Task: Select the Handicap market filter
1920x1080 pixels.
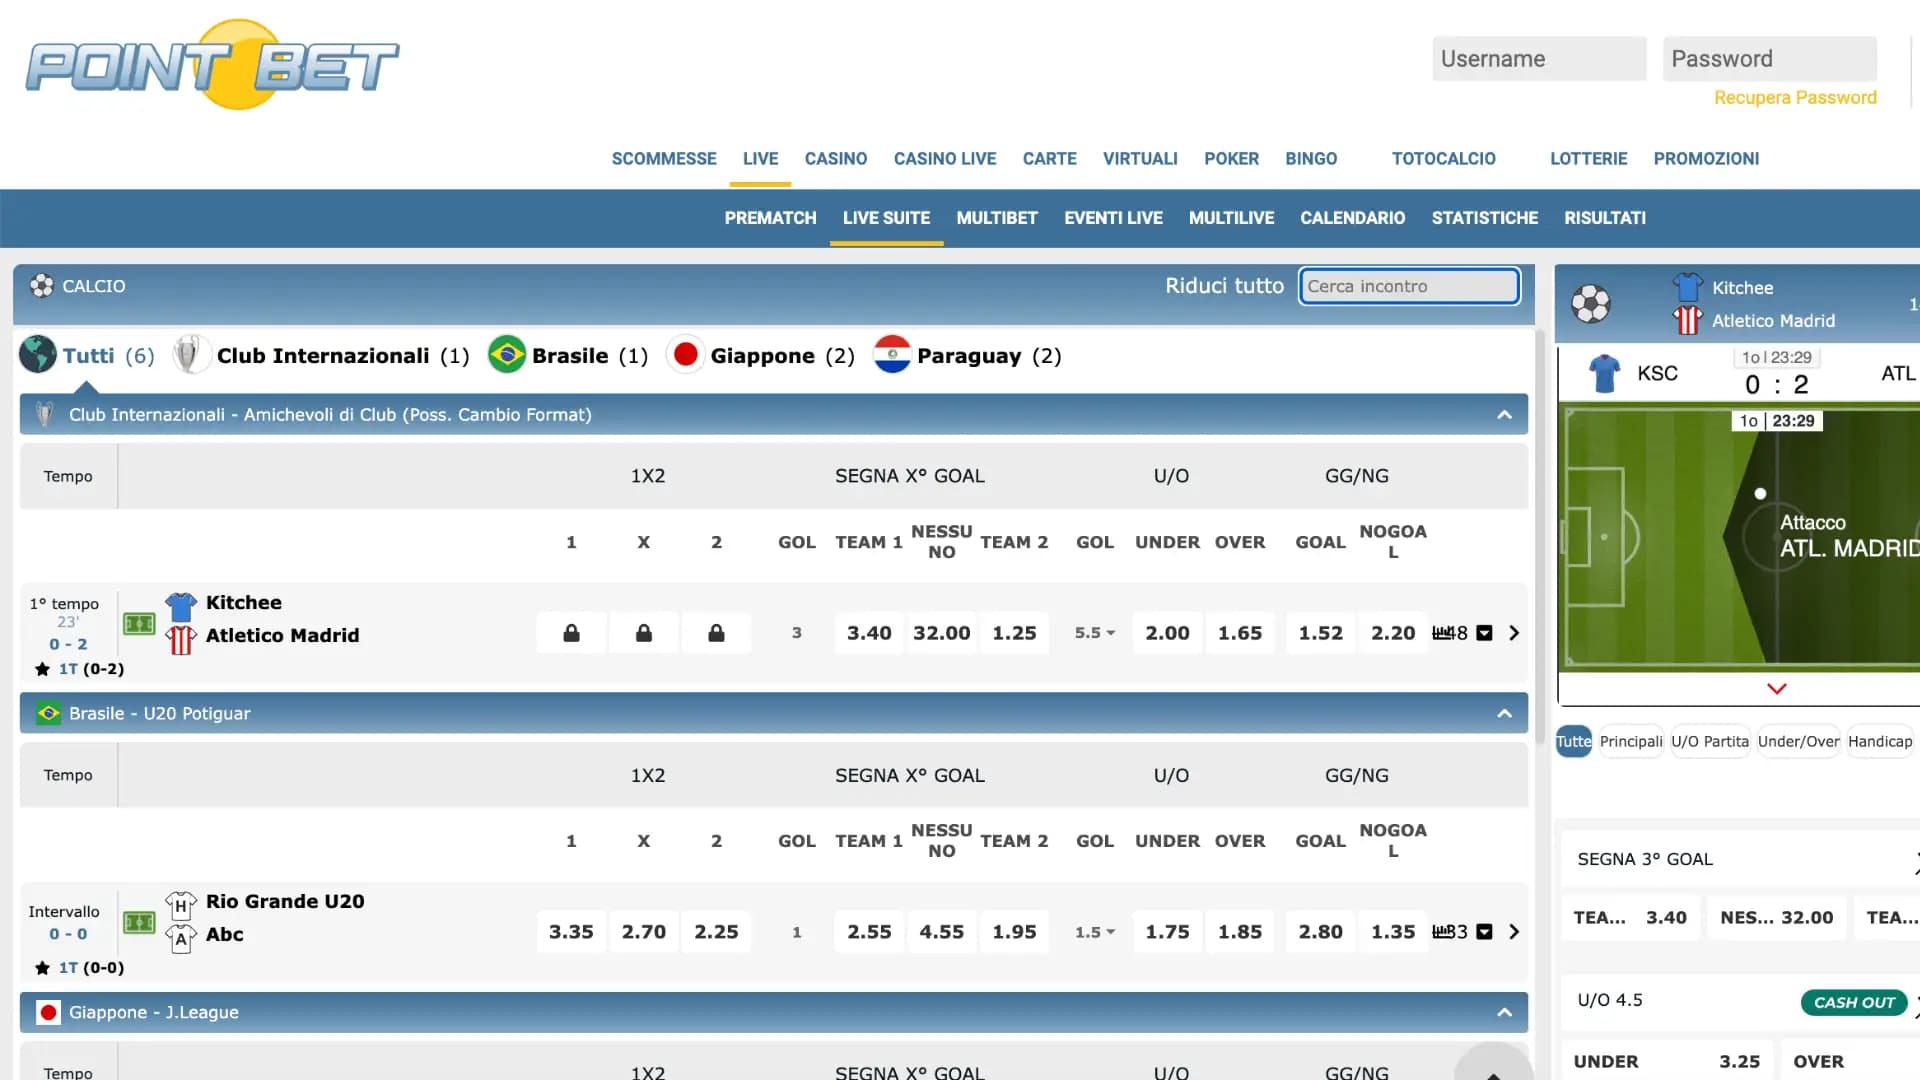Action: 1881,742
